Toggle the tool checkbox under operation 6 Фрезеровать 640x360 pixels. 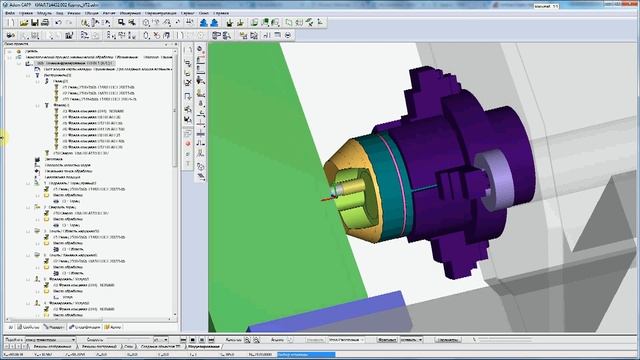[x=47, y=309]
